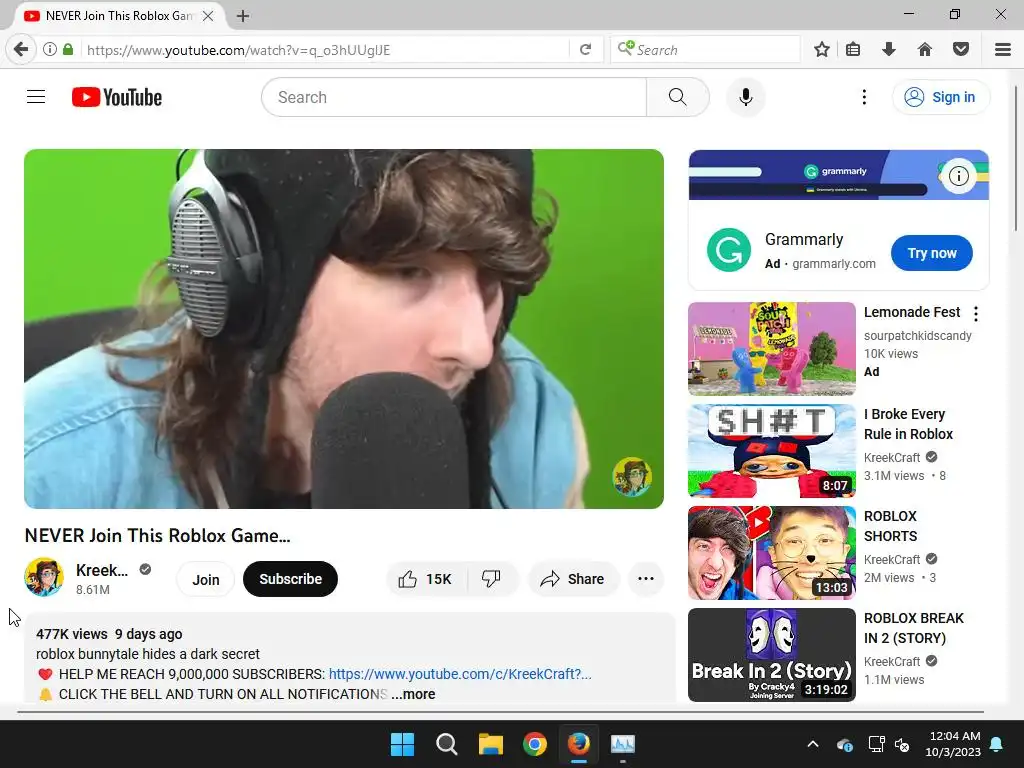Reload the page in Firefox

coord(585,50)
